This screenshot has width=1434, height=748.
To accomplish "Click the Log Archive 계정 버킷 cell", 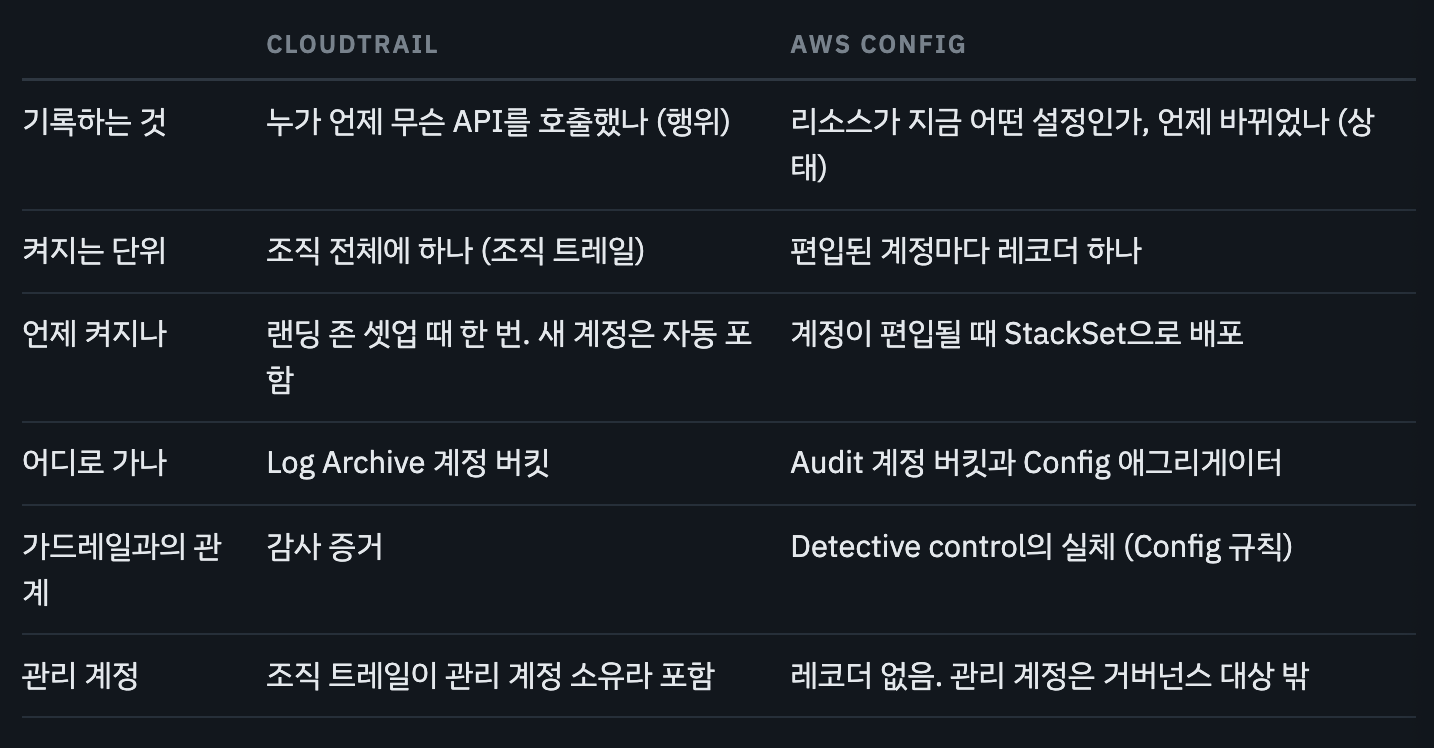I will point(408,463).
